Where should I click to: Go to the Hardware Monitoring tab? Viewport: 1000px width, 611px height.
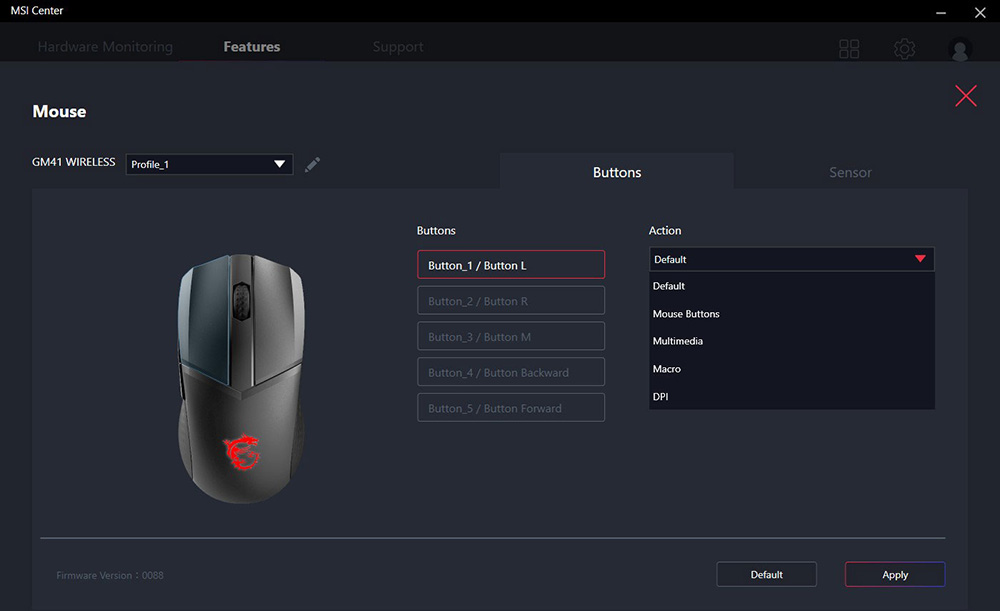click(105, 46)
